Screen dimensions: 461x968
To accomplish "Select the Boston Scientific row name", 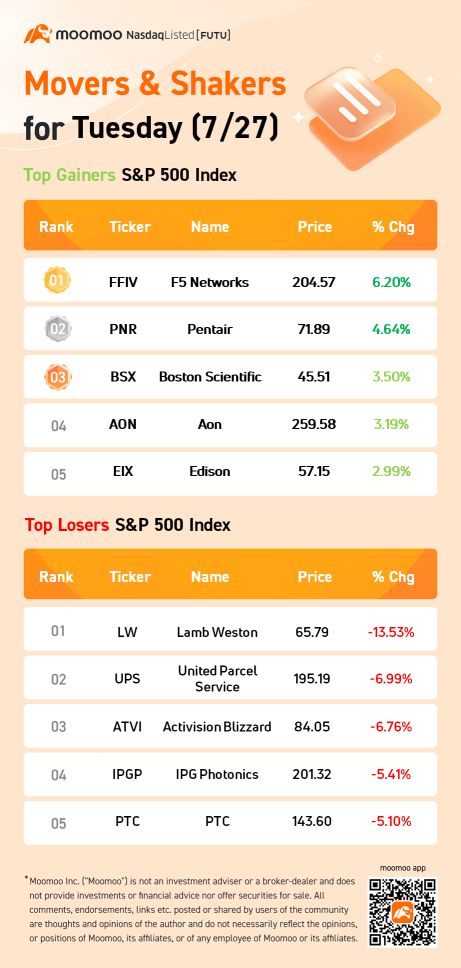I will pyautogui.click(x=210, y=377).
